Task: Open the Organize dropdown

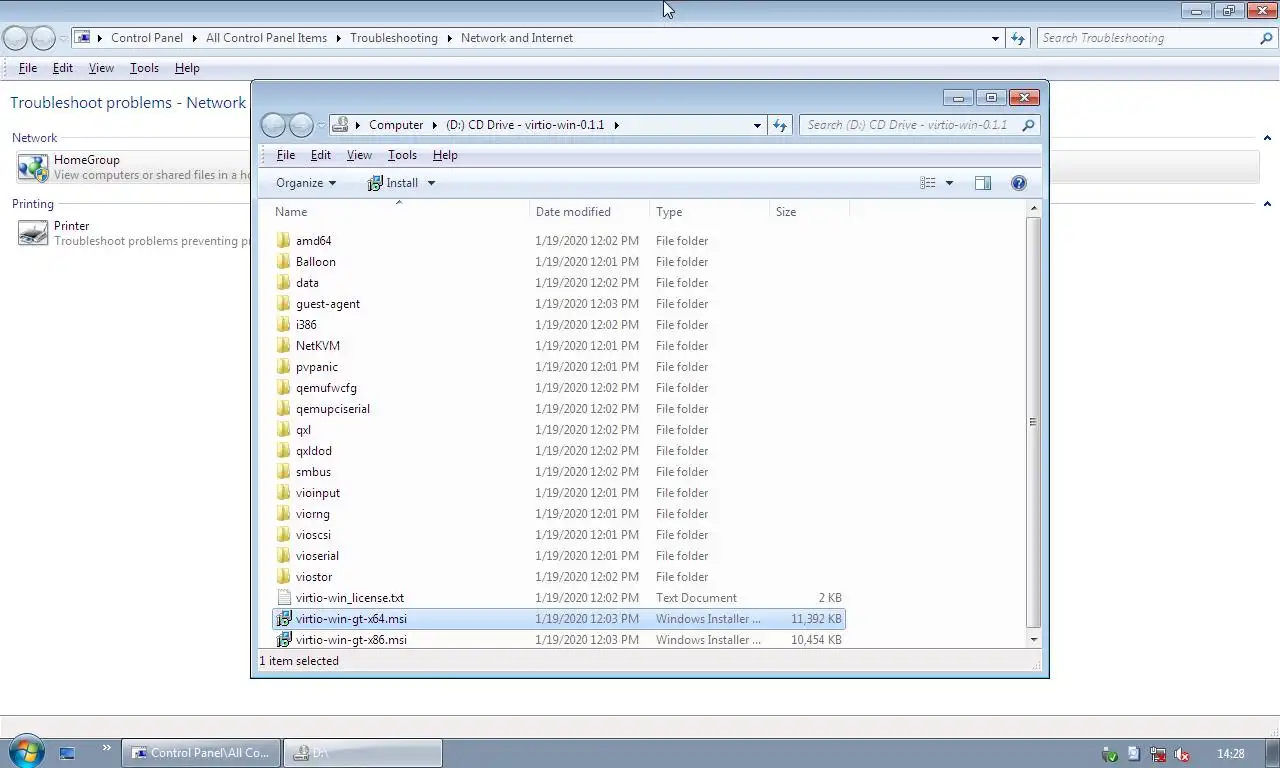Action: [x=305, y=183]
